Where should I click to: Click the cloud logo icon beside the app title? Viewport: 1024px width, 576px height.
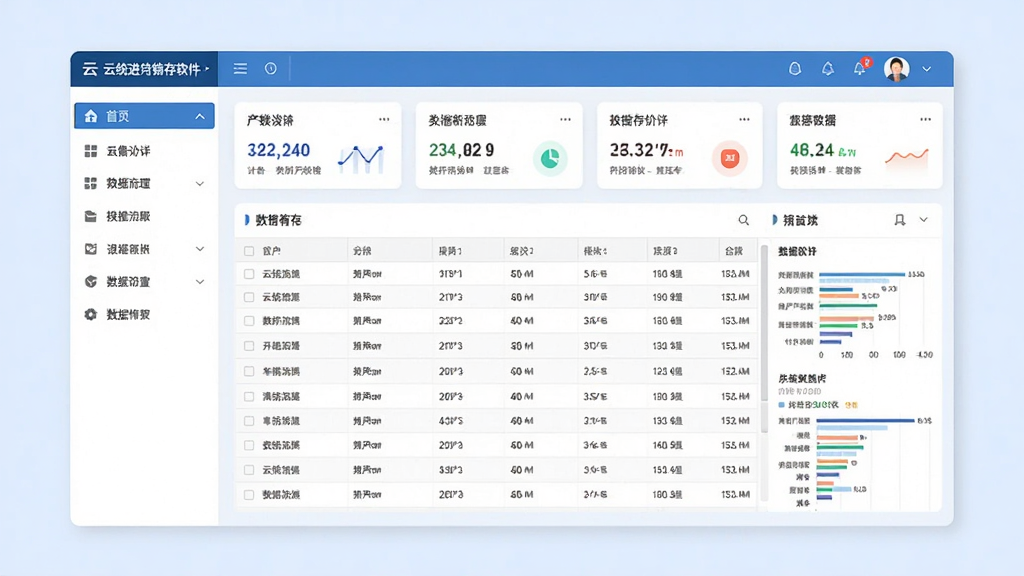click(90, 69)
